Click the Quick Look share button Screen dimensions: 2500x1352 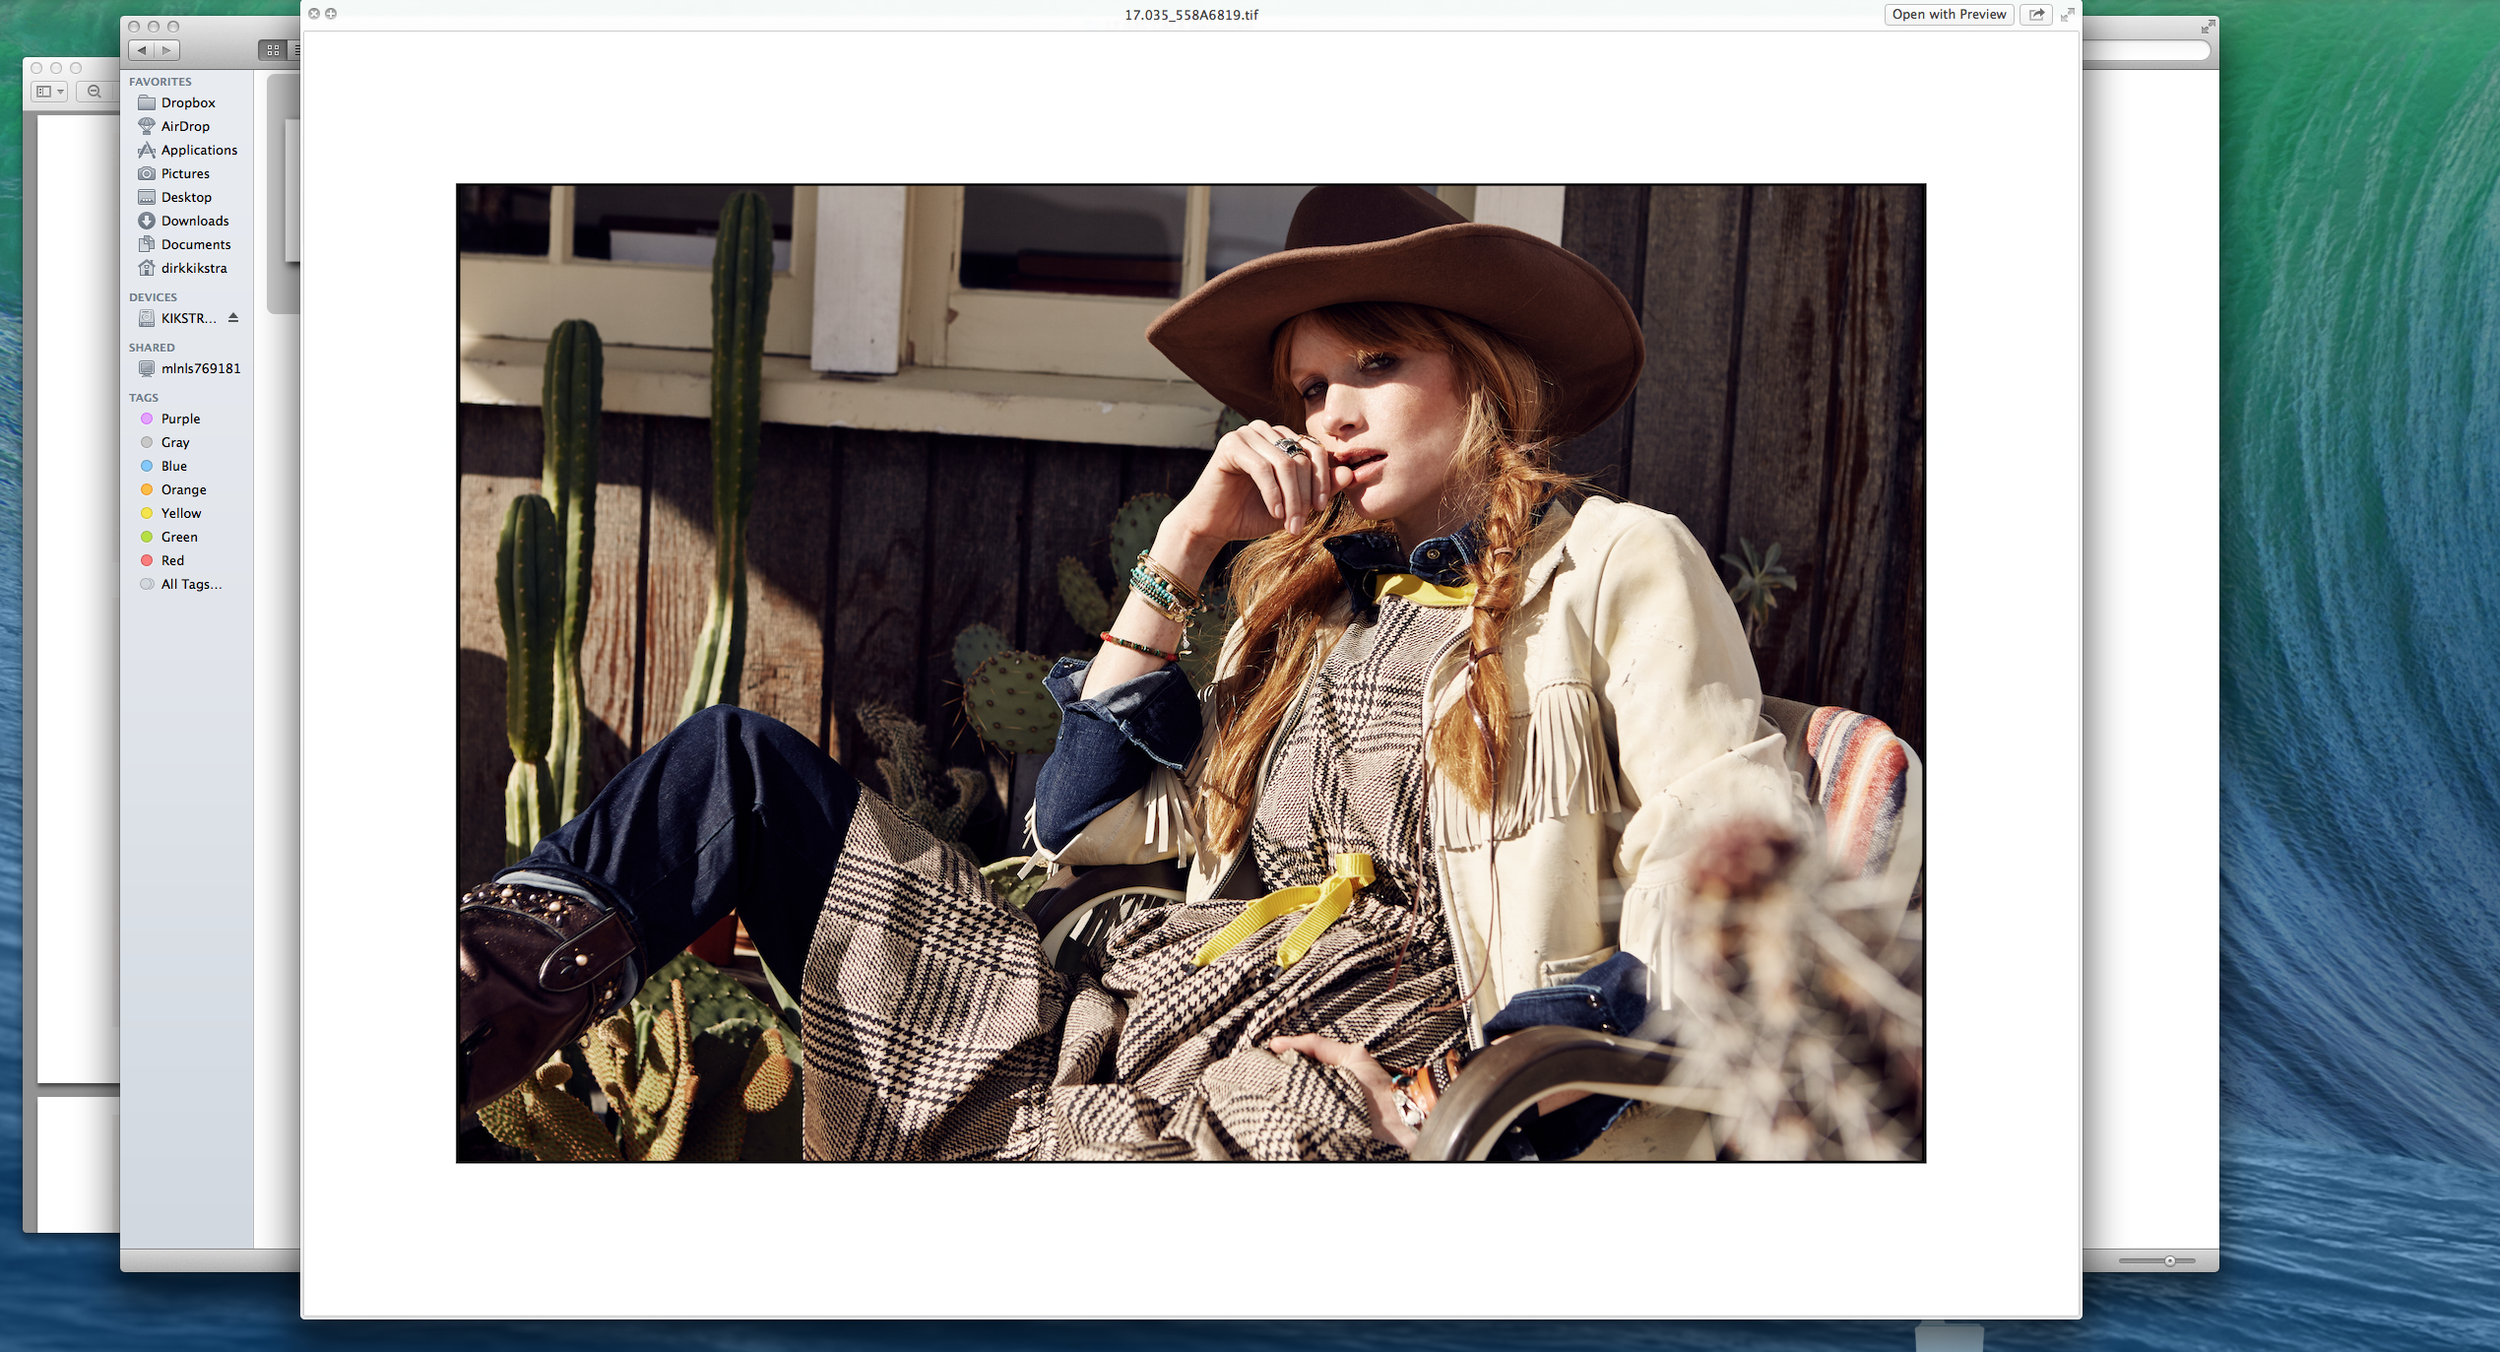coord(2036,15)
